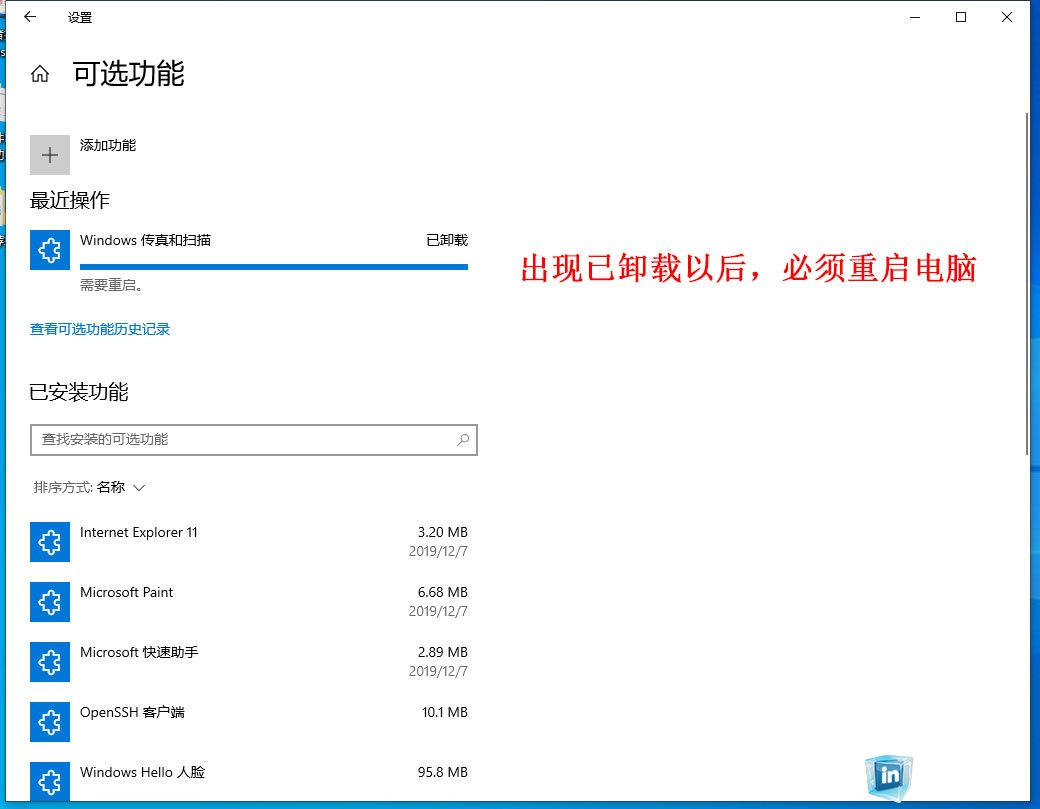
Task: Click the 6.68 MB size value
Action: click(442, 592)
